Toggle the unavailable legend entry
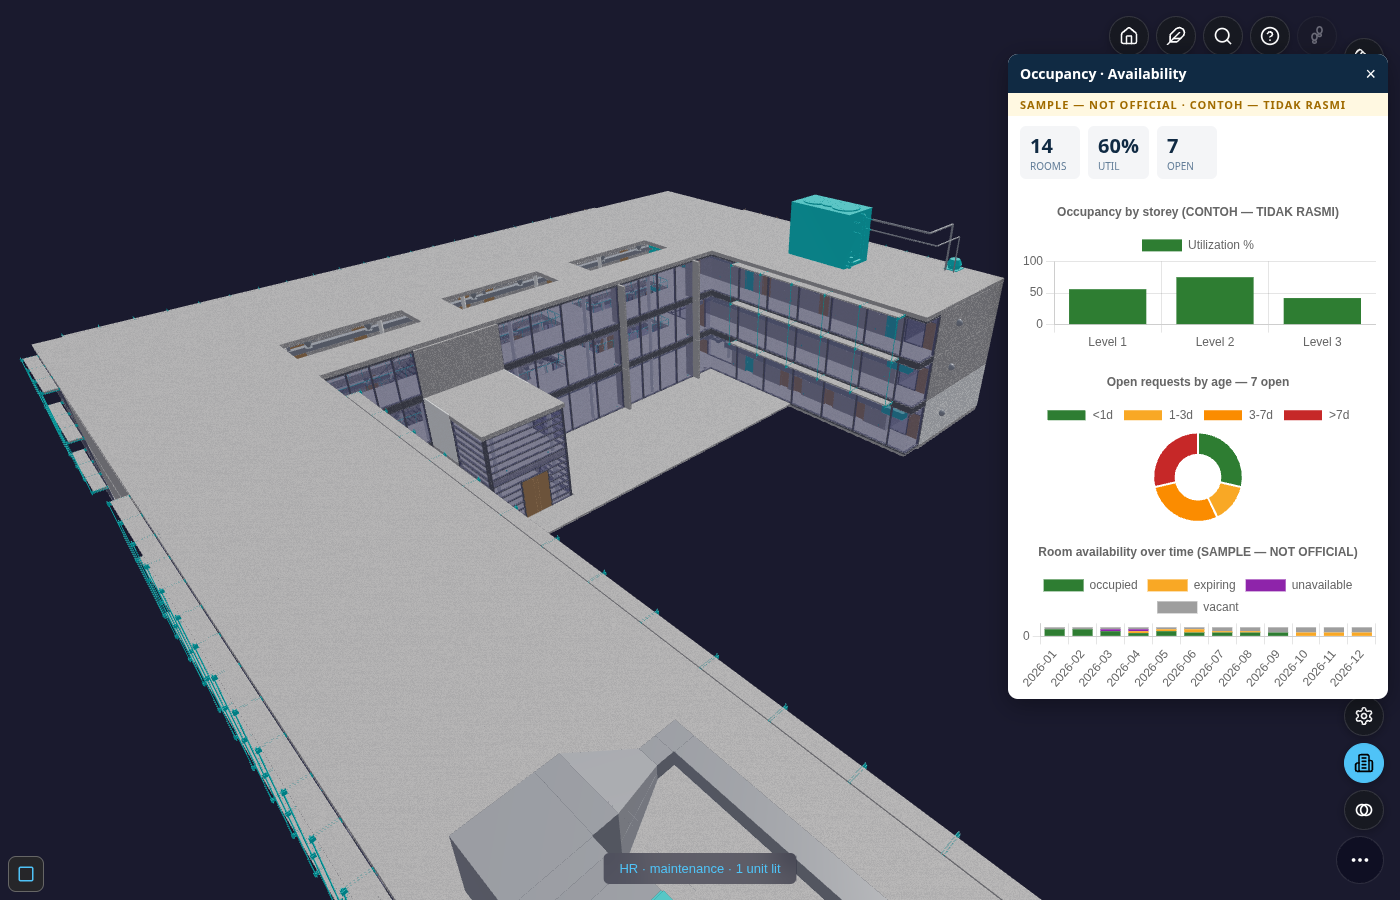The image size is (1400, 900). (x=1299, y=585)
